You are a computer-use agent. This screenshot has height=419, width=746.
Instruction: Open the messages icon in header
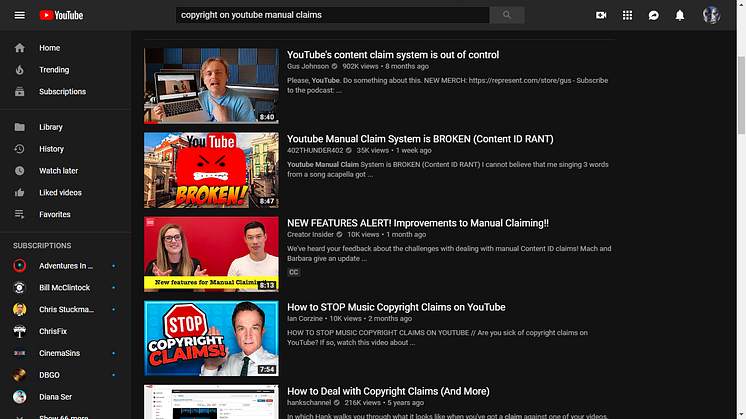(x=654, y=15)
